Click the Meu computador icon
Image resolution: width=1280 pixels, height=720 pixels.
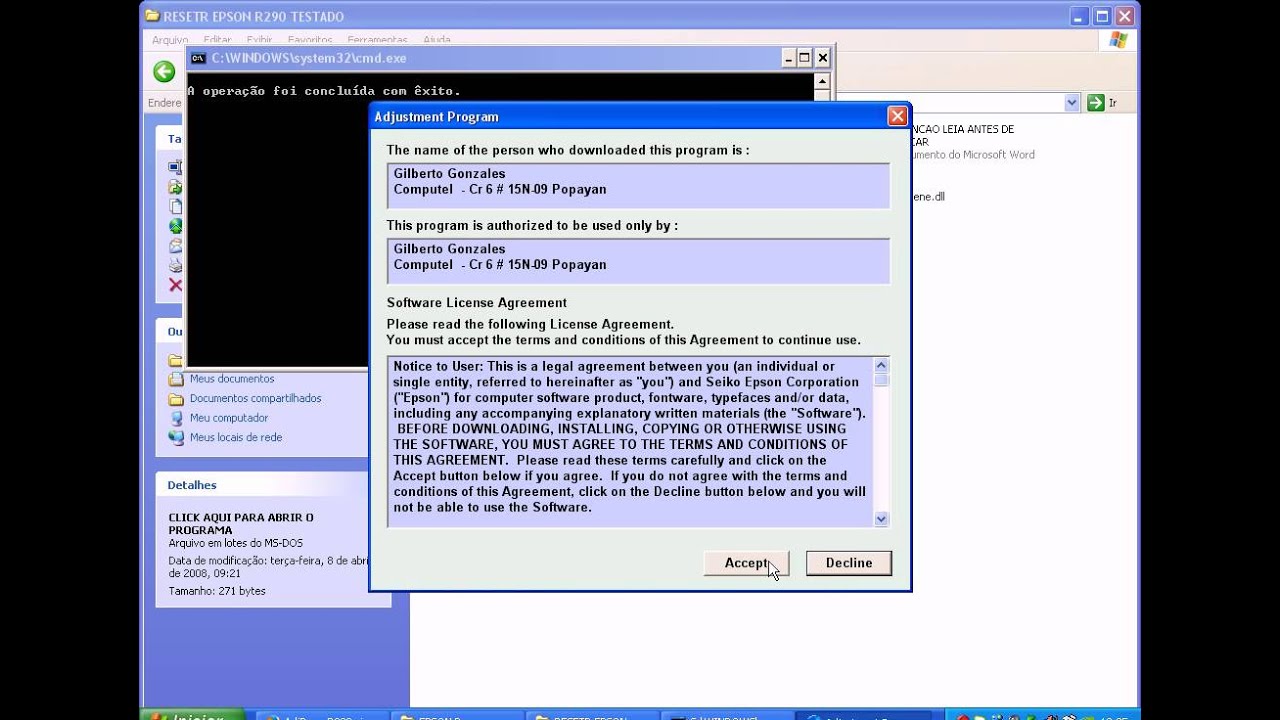coord(176,418)
